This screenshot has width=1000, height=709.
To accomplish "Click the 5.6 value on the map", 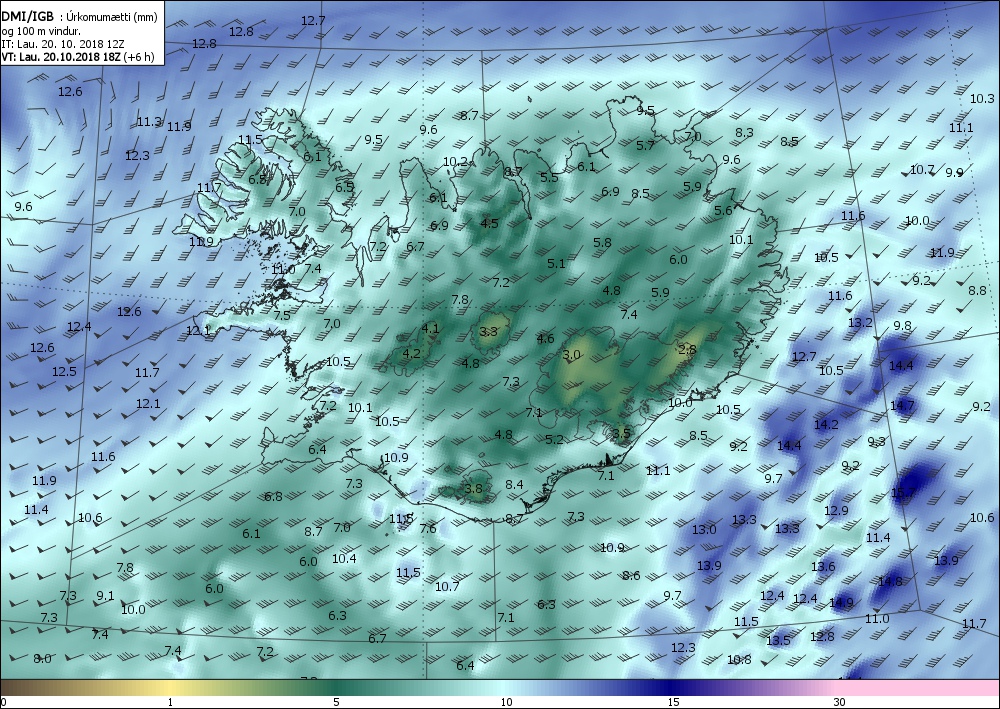I will 723,211.
